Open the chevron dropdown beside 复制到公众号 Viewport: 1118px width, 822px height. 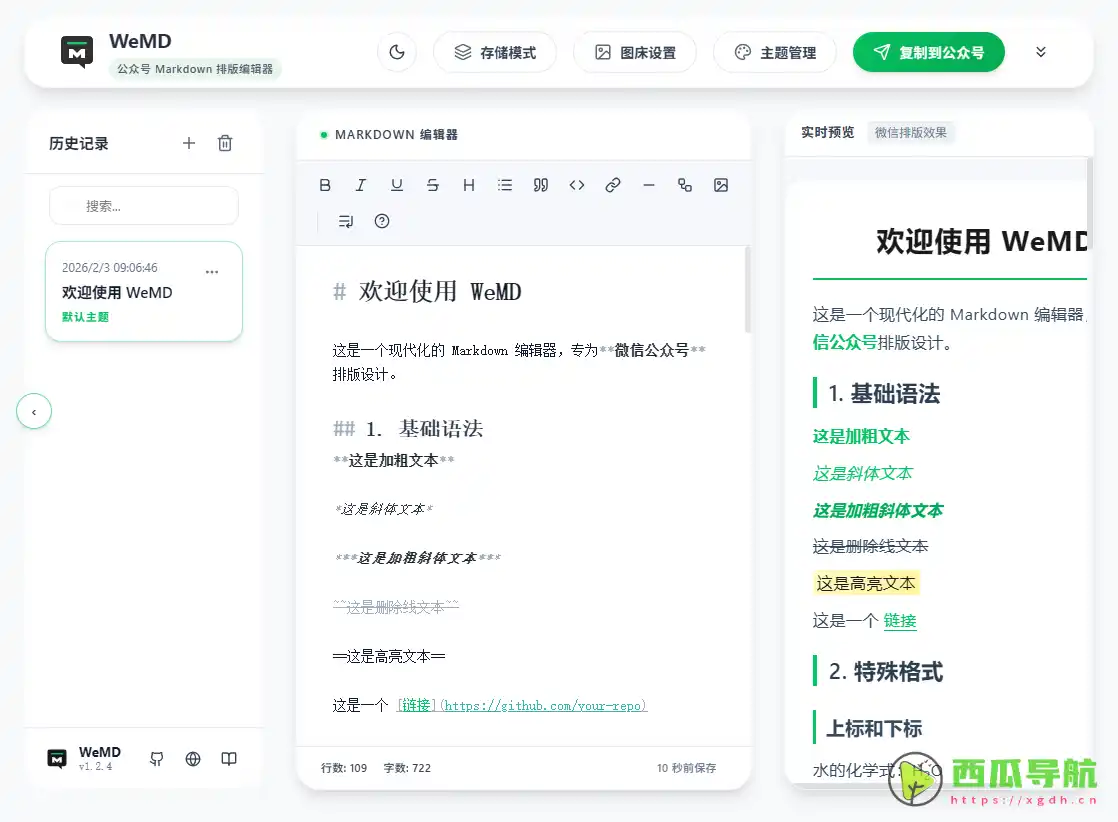pos(1040,51)
